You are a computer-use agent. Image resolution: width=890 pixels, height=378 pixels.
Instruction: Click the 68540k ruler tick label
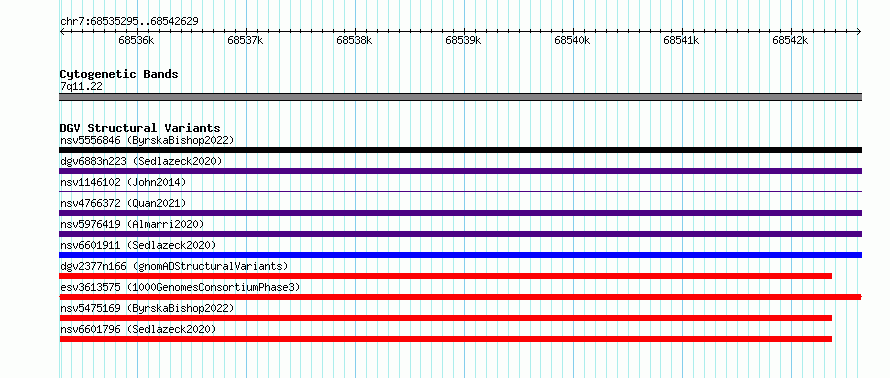(x=572, y=40)
